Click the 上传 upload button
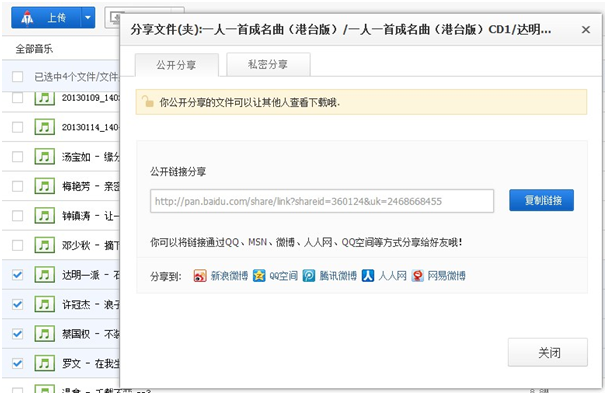This screenshot has width=607, height=395. point(46,18)
